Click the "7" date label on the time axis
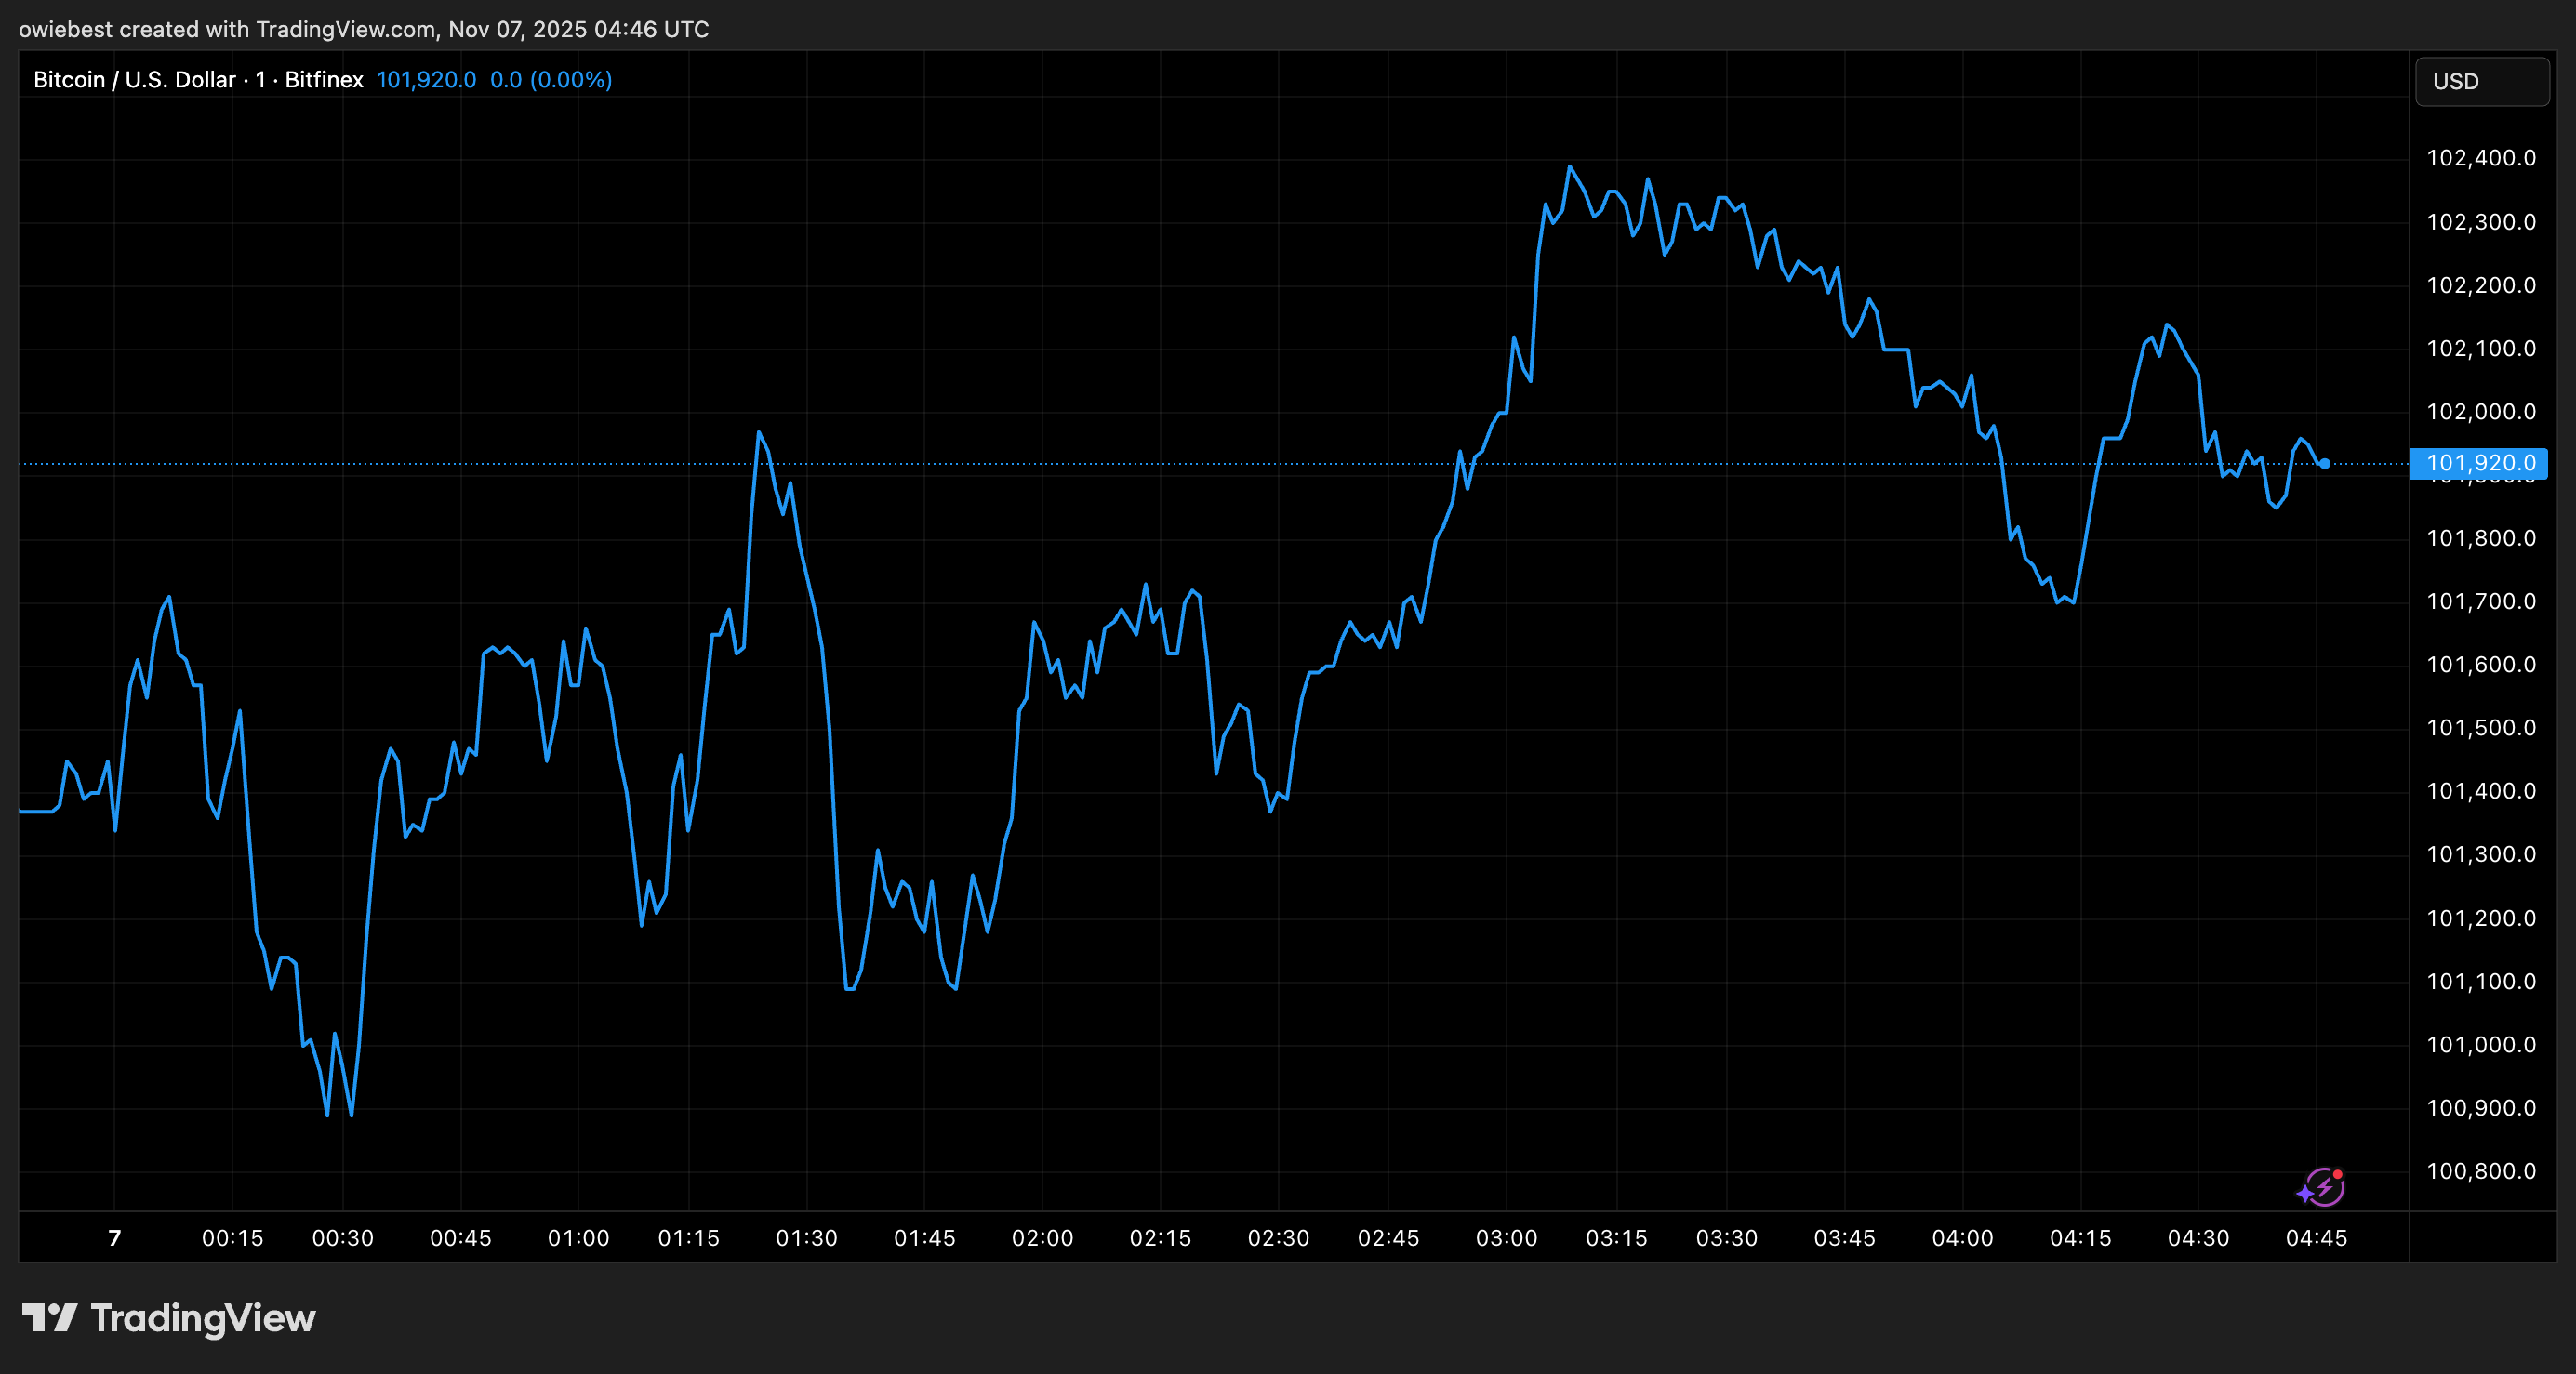Screen dimensions: 2576x1374 coord(113,1238)
